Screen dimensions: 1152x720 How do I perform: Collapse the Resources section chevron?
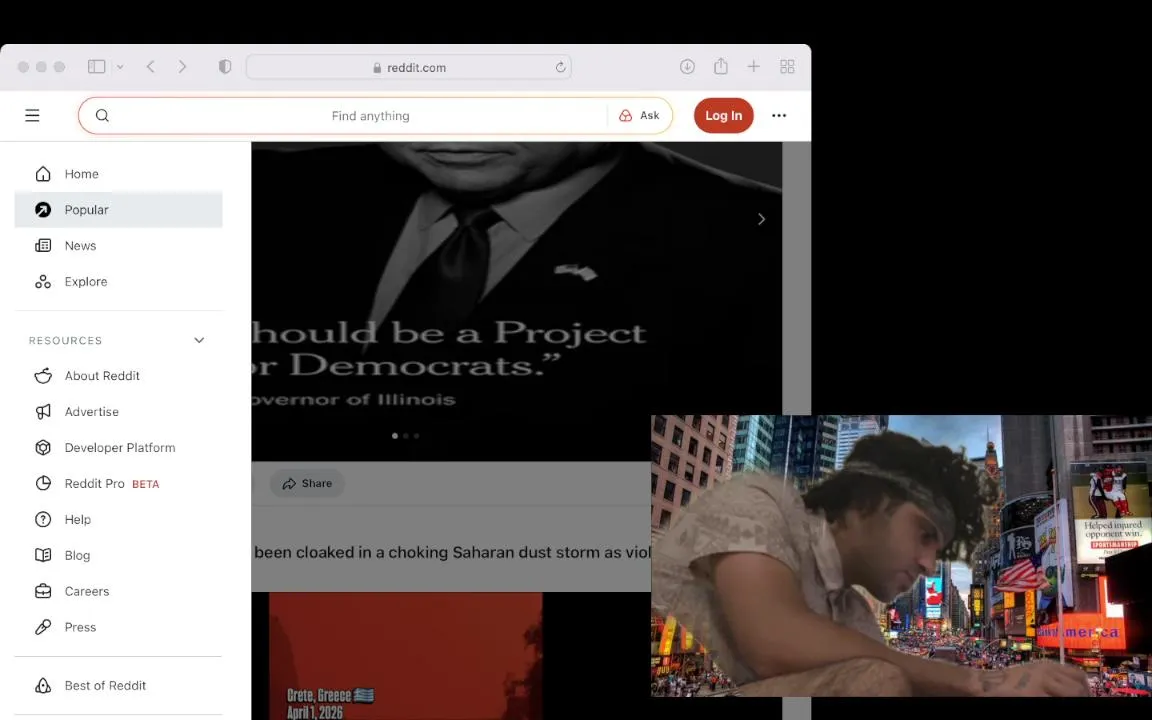point(199,340)
